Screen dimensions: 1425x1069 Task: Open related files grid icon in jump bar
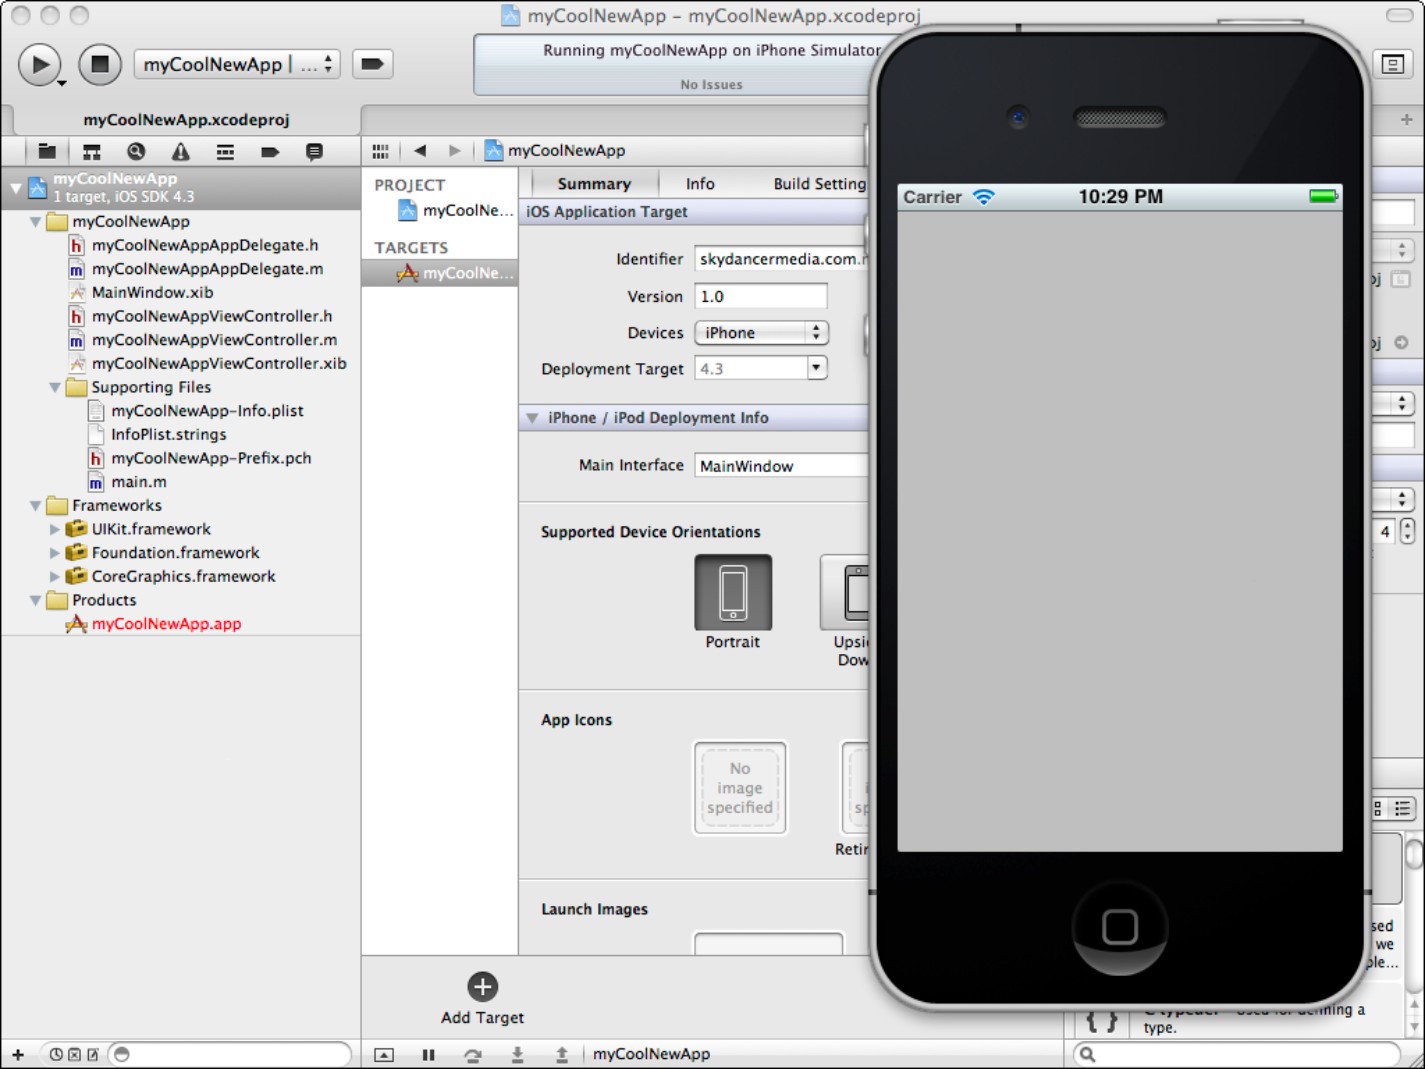[380, 151]
